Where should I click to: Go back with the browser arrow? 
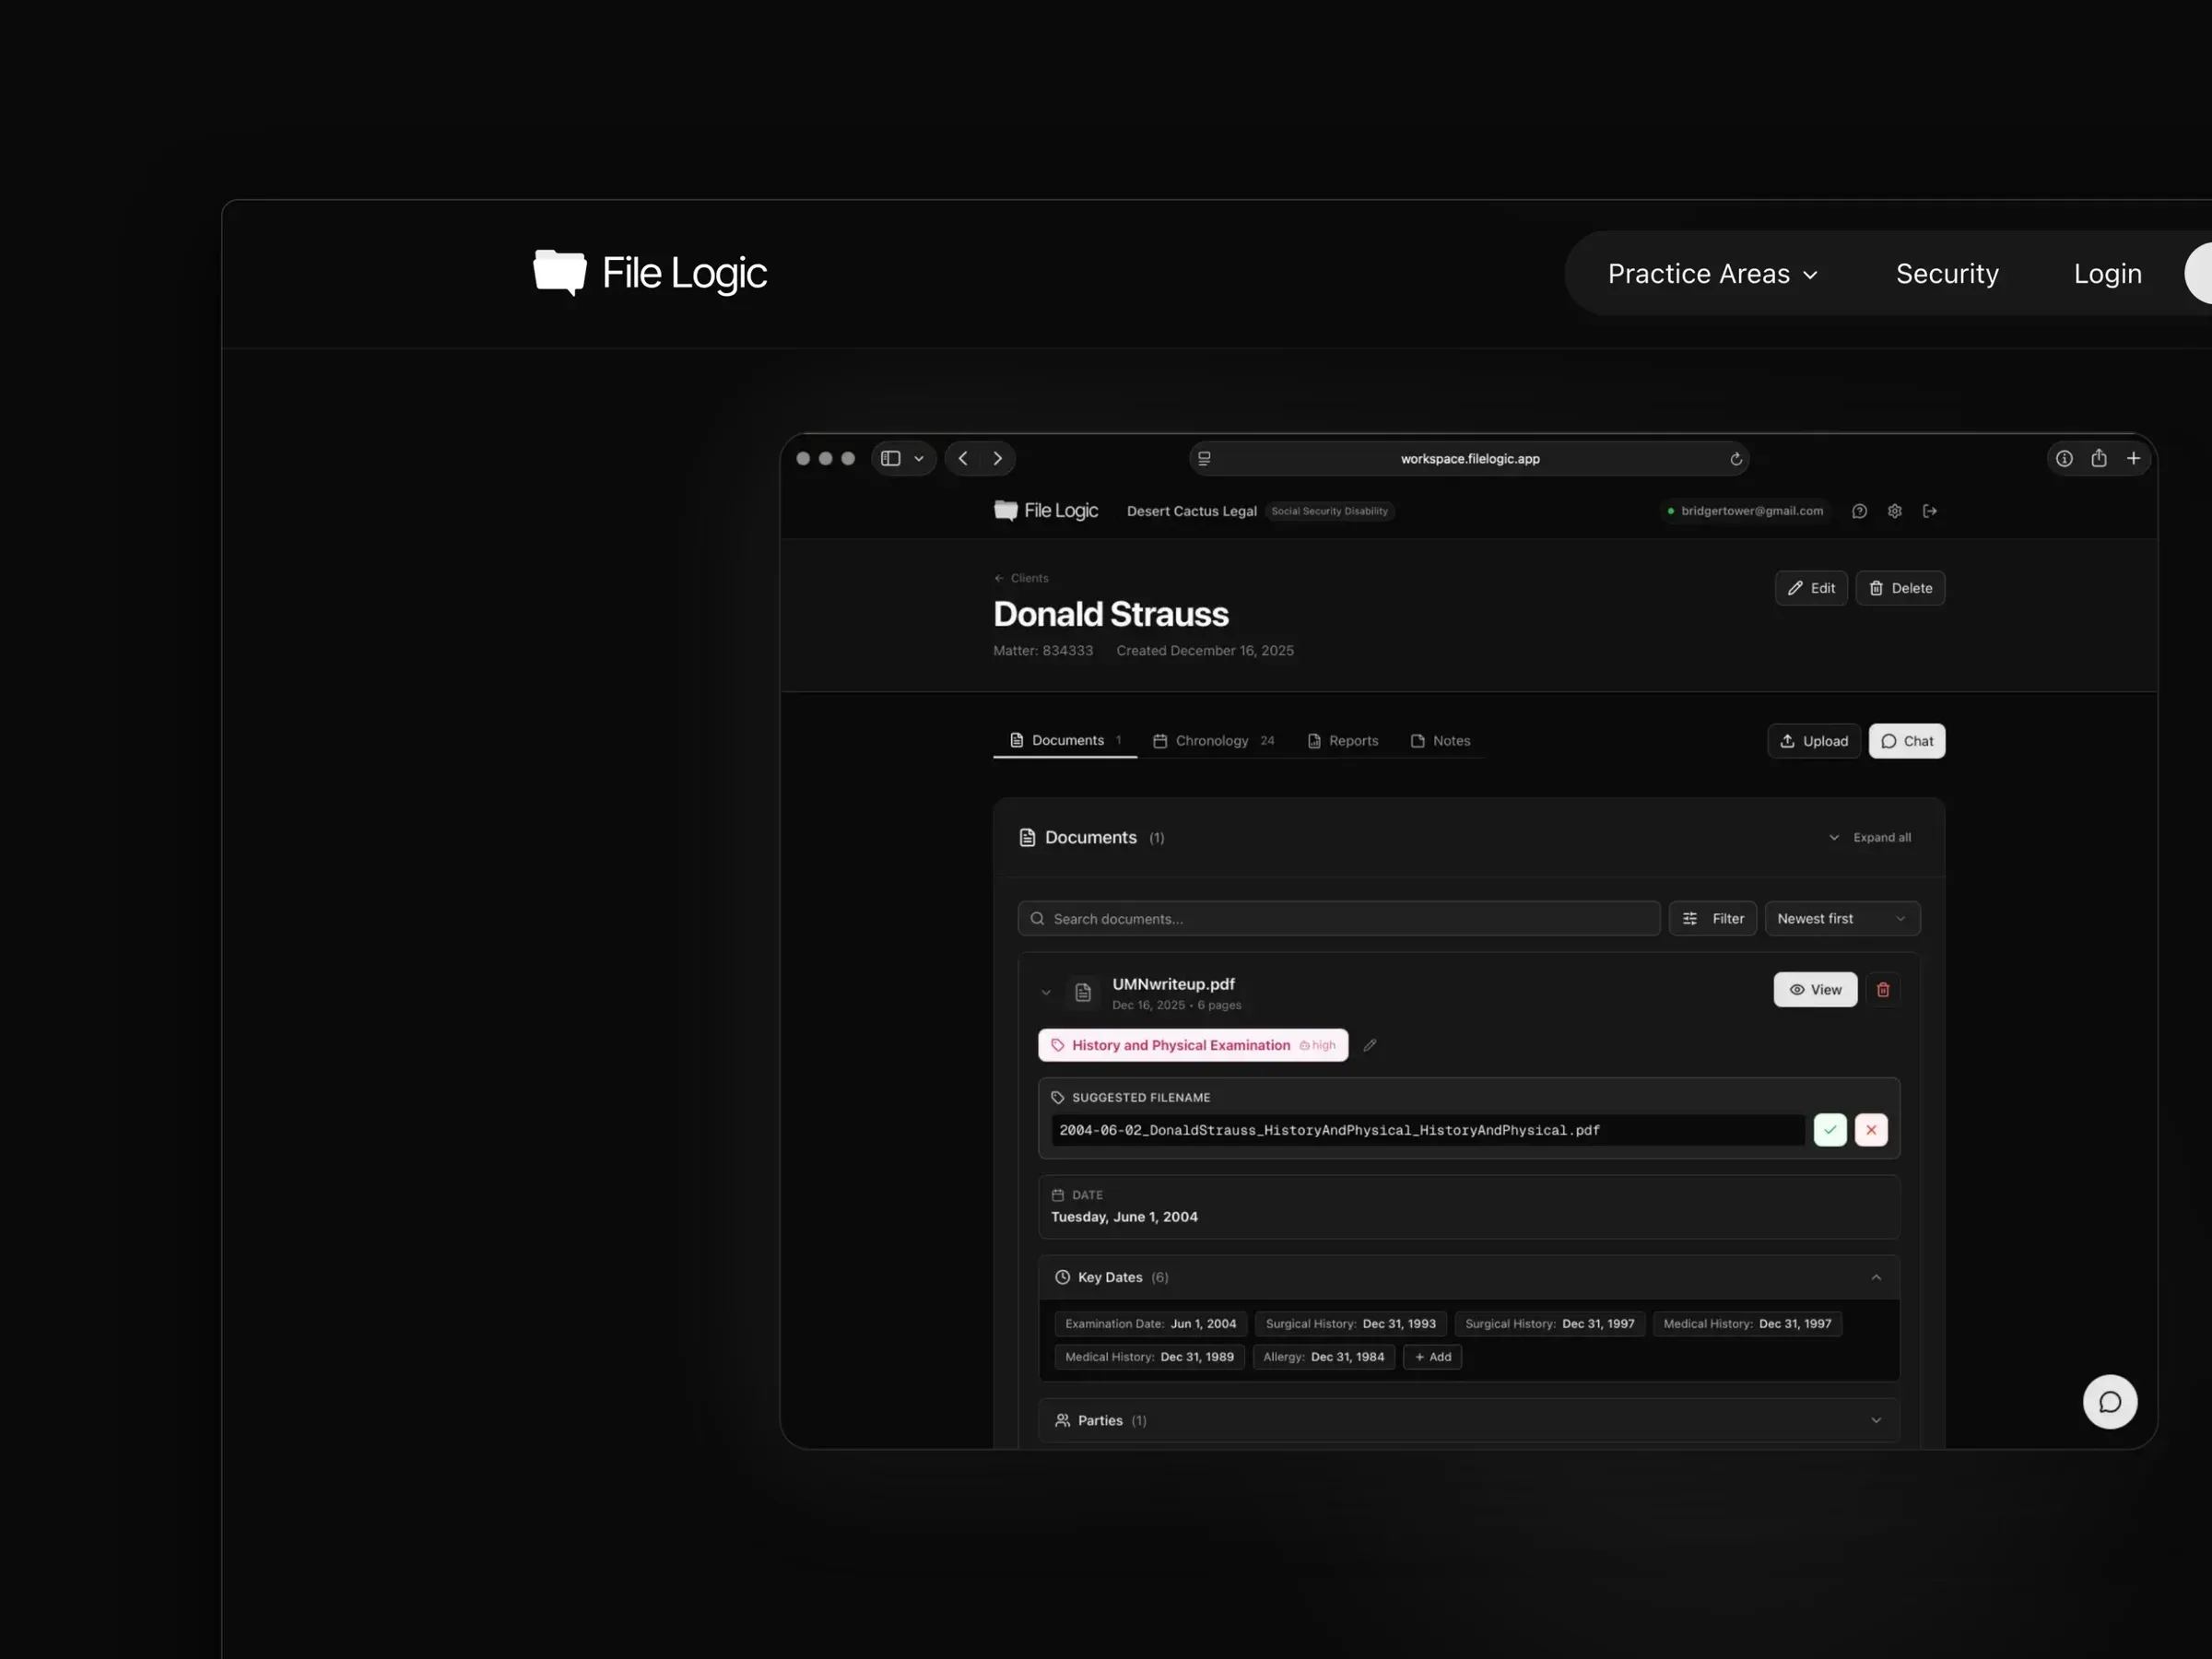[963, 458]
